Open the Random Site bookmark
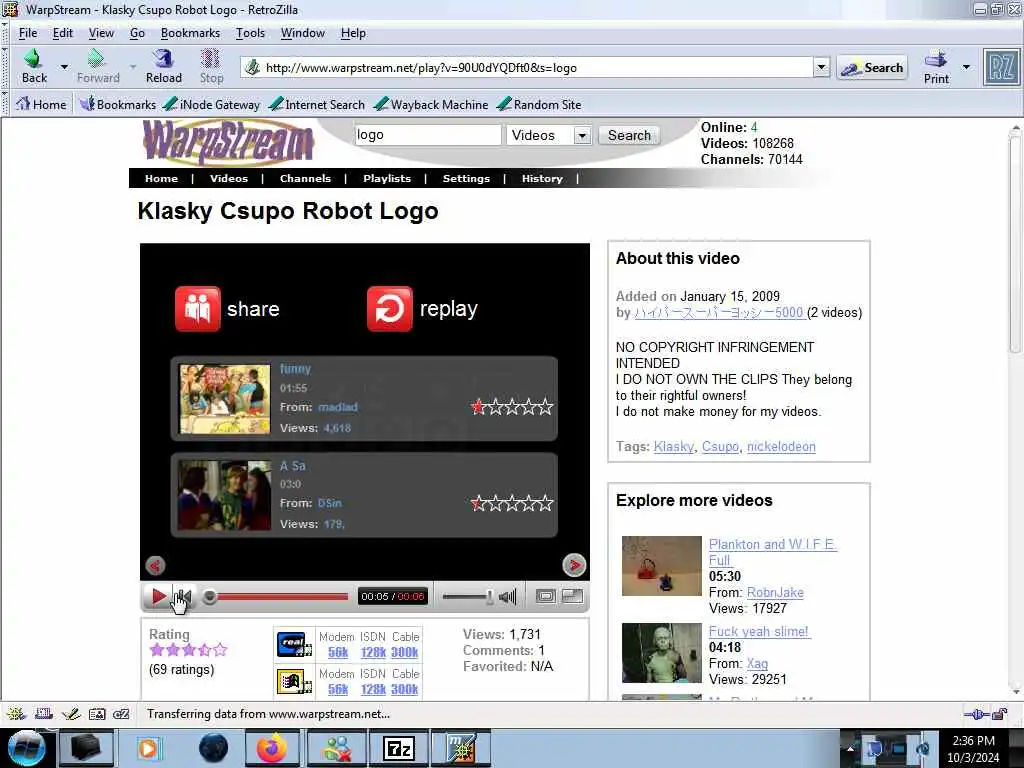1024x768 pixels. pos(539,104)
